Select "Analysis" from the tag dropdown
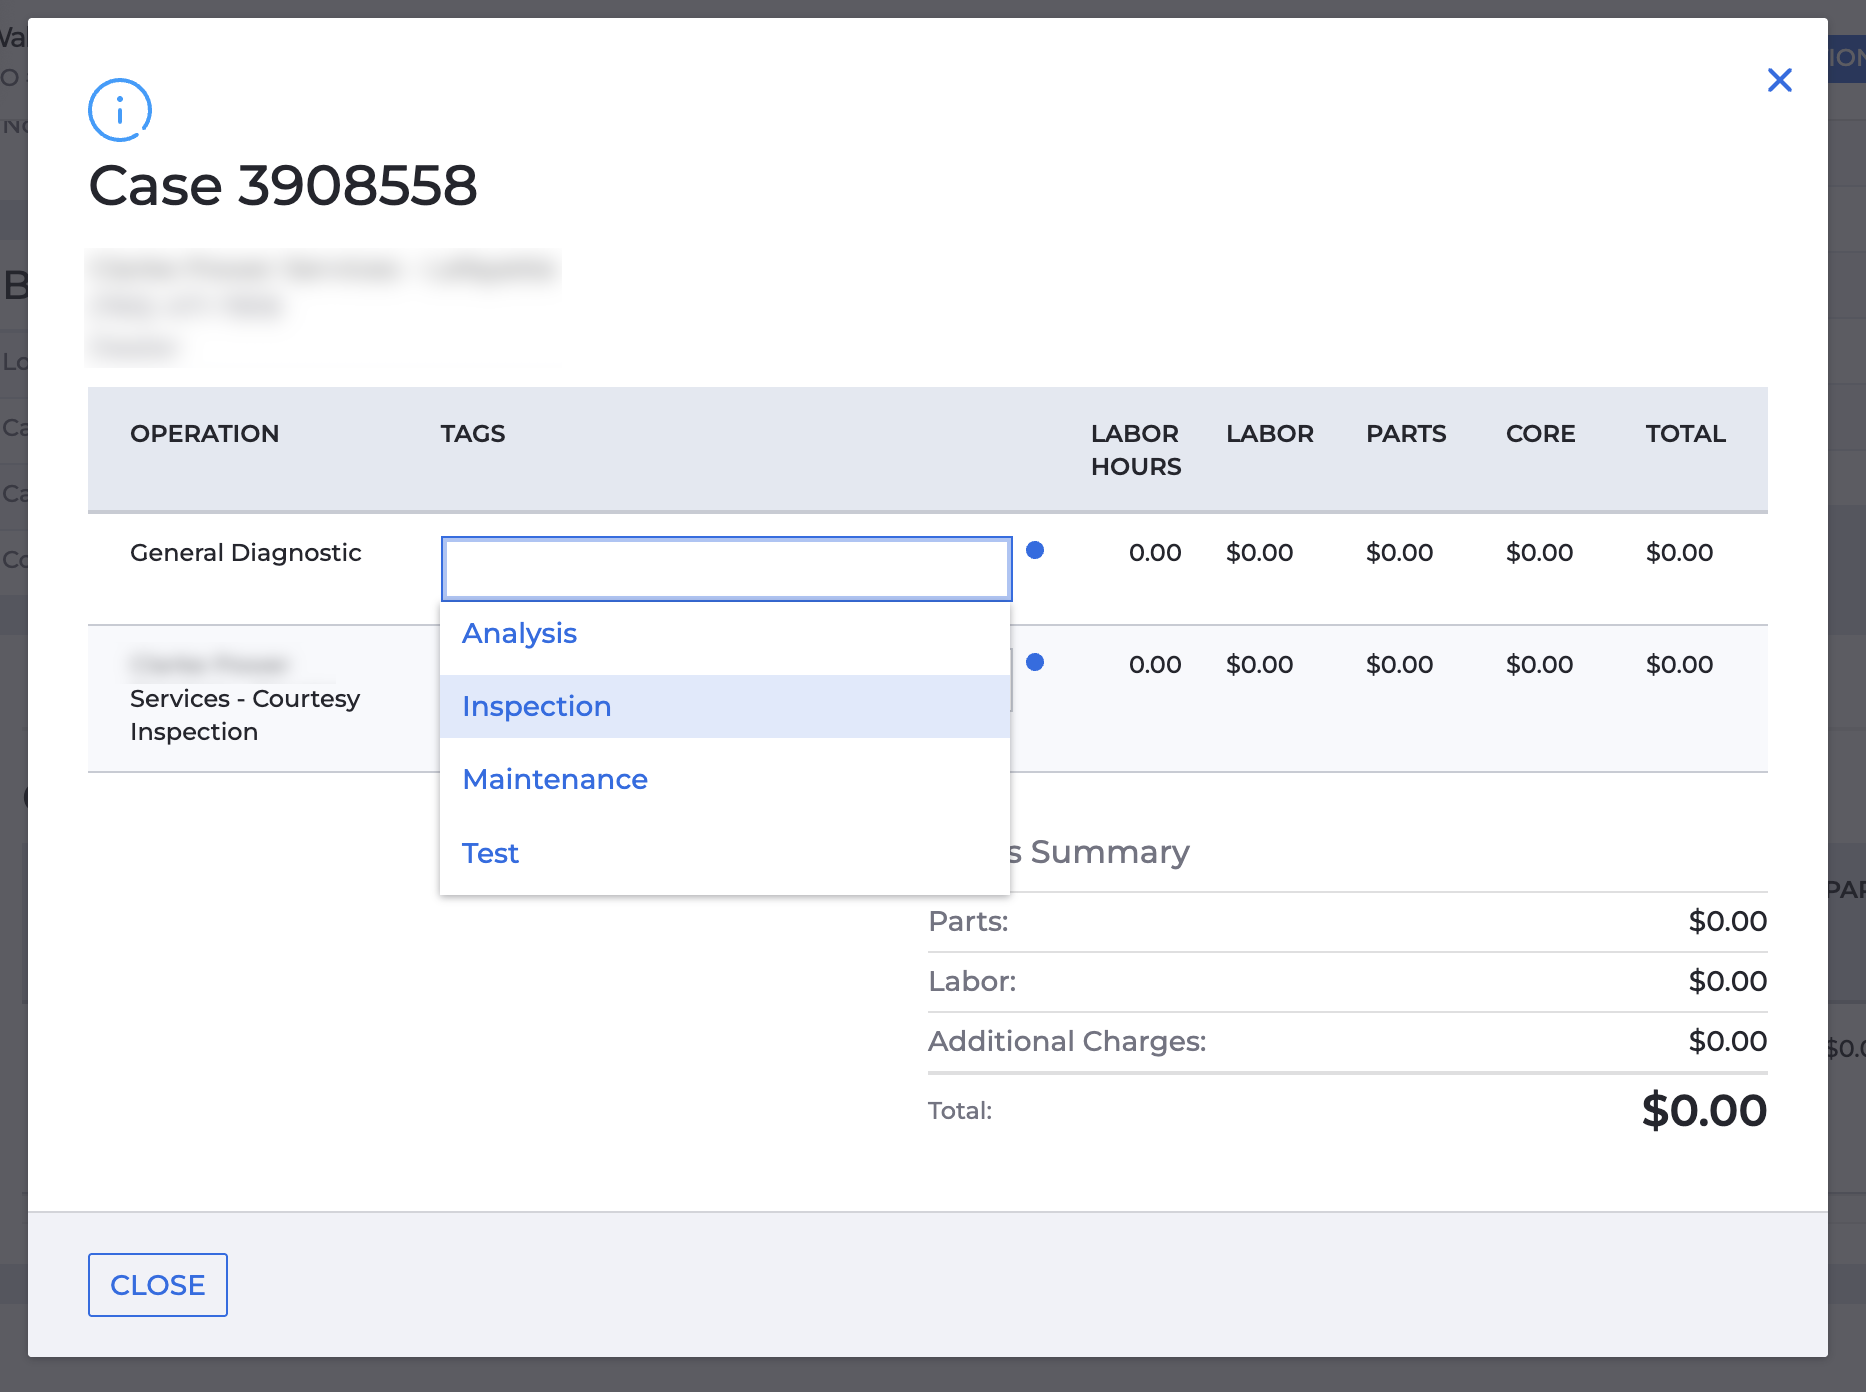Viewport: 1866px width, 1392px height. click(519, 633)
